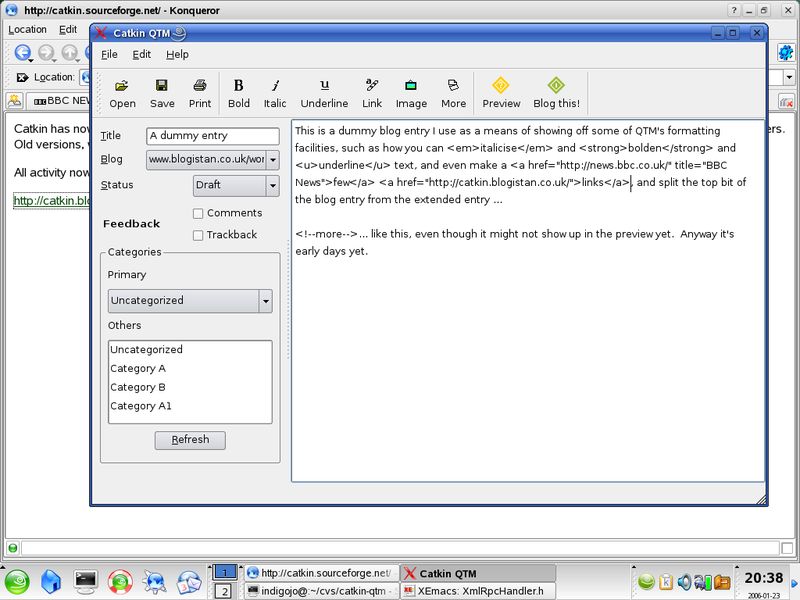Click the Refresh categories button
The image size is (800, 600).
190,440
